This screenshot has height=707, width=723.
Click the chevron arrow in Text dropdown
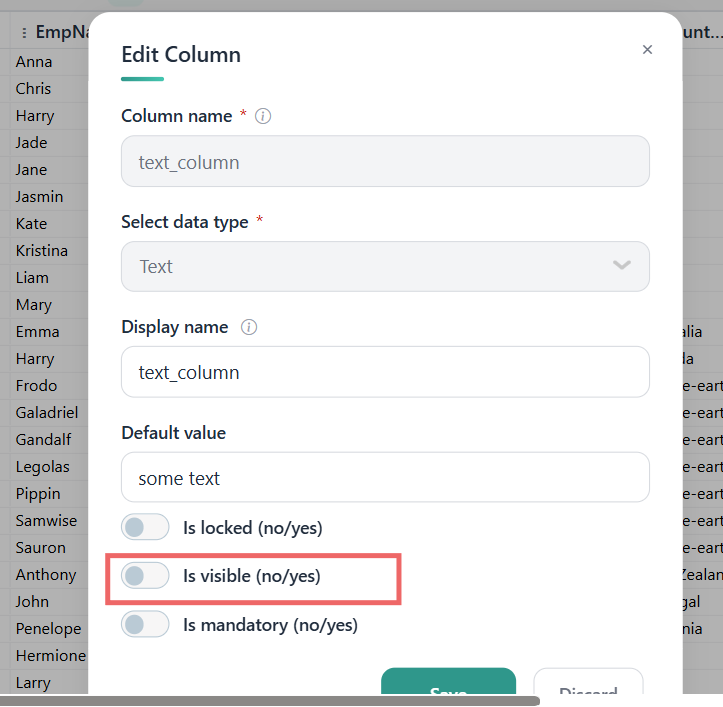(x=622, y=265)
